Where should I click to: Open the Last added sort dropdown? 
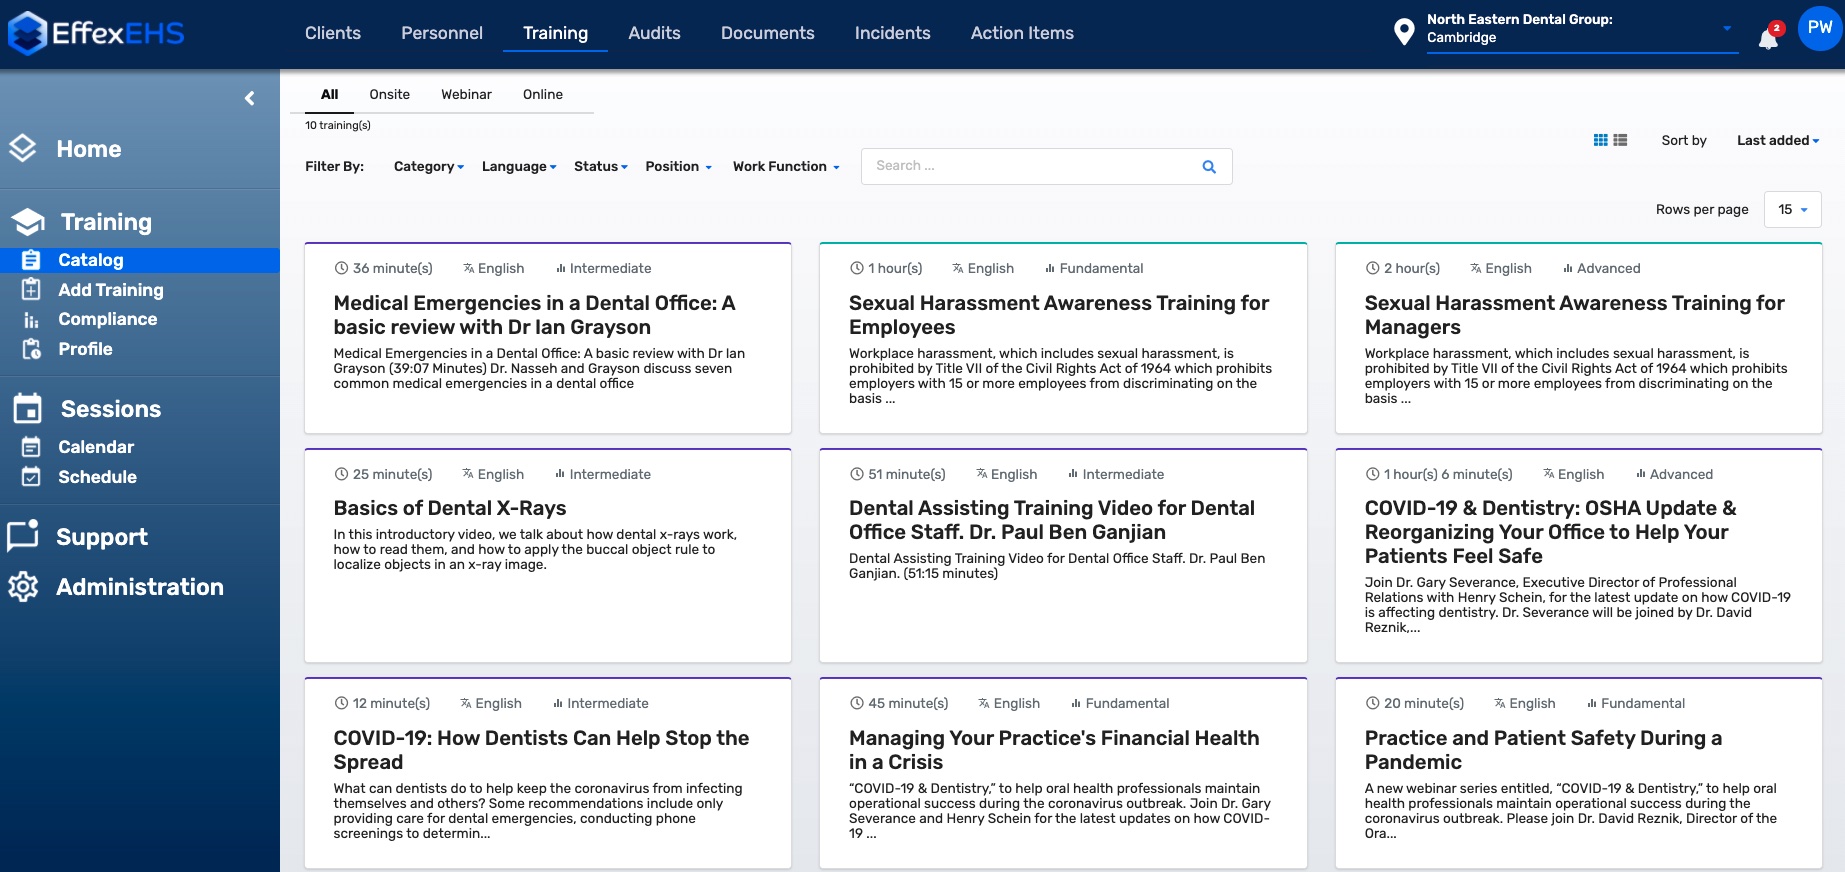[x=1778, y=141]
